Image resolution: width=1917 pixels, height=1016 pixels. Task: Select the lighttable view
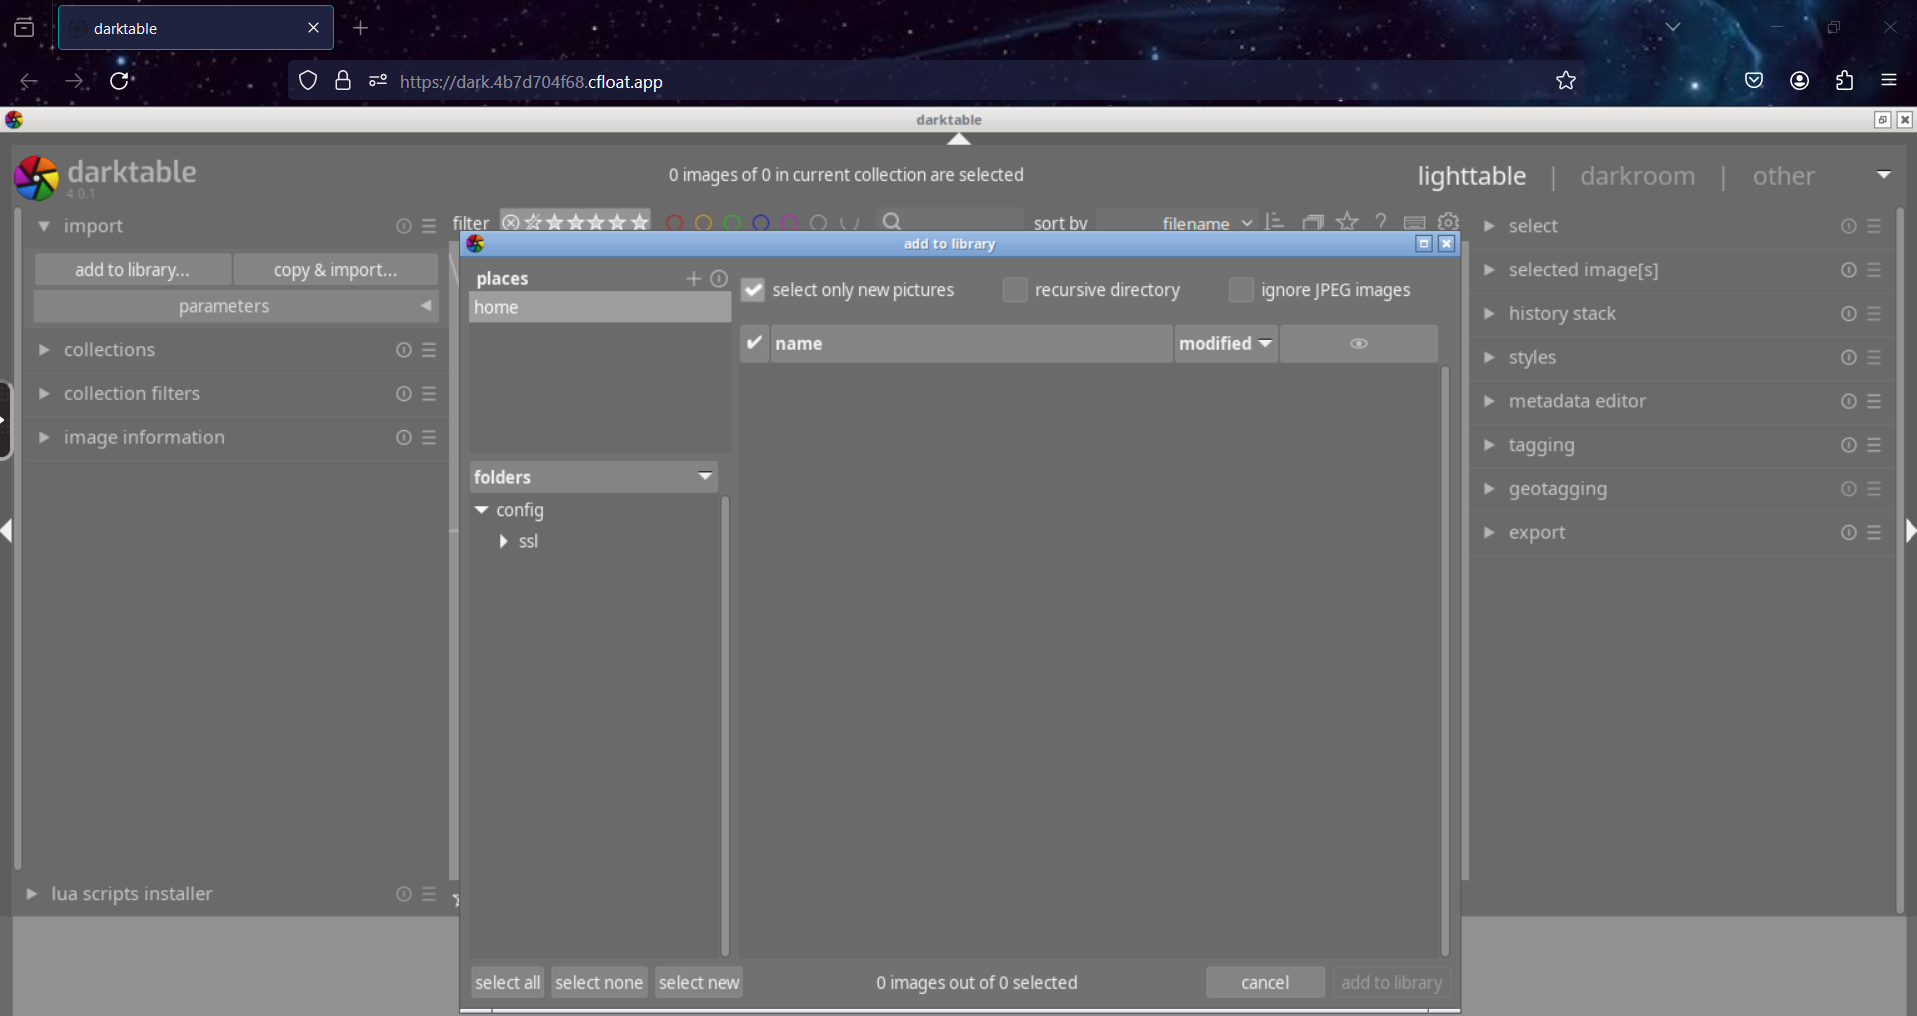[x=1472, y=176]
